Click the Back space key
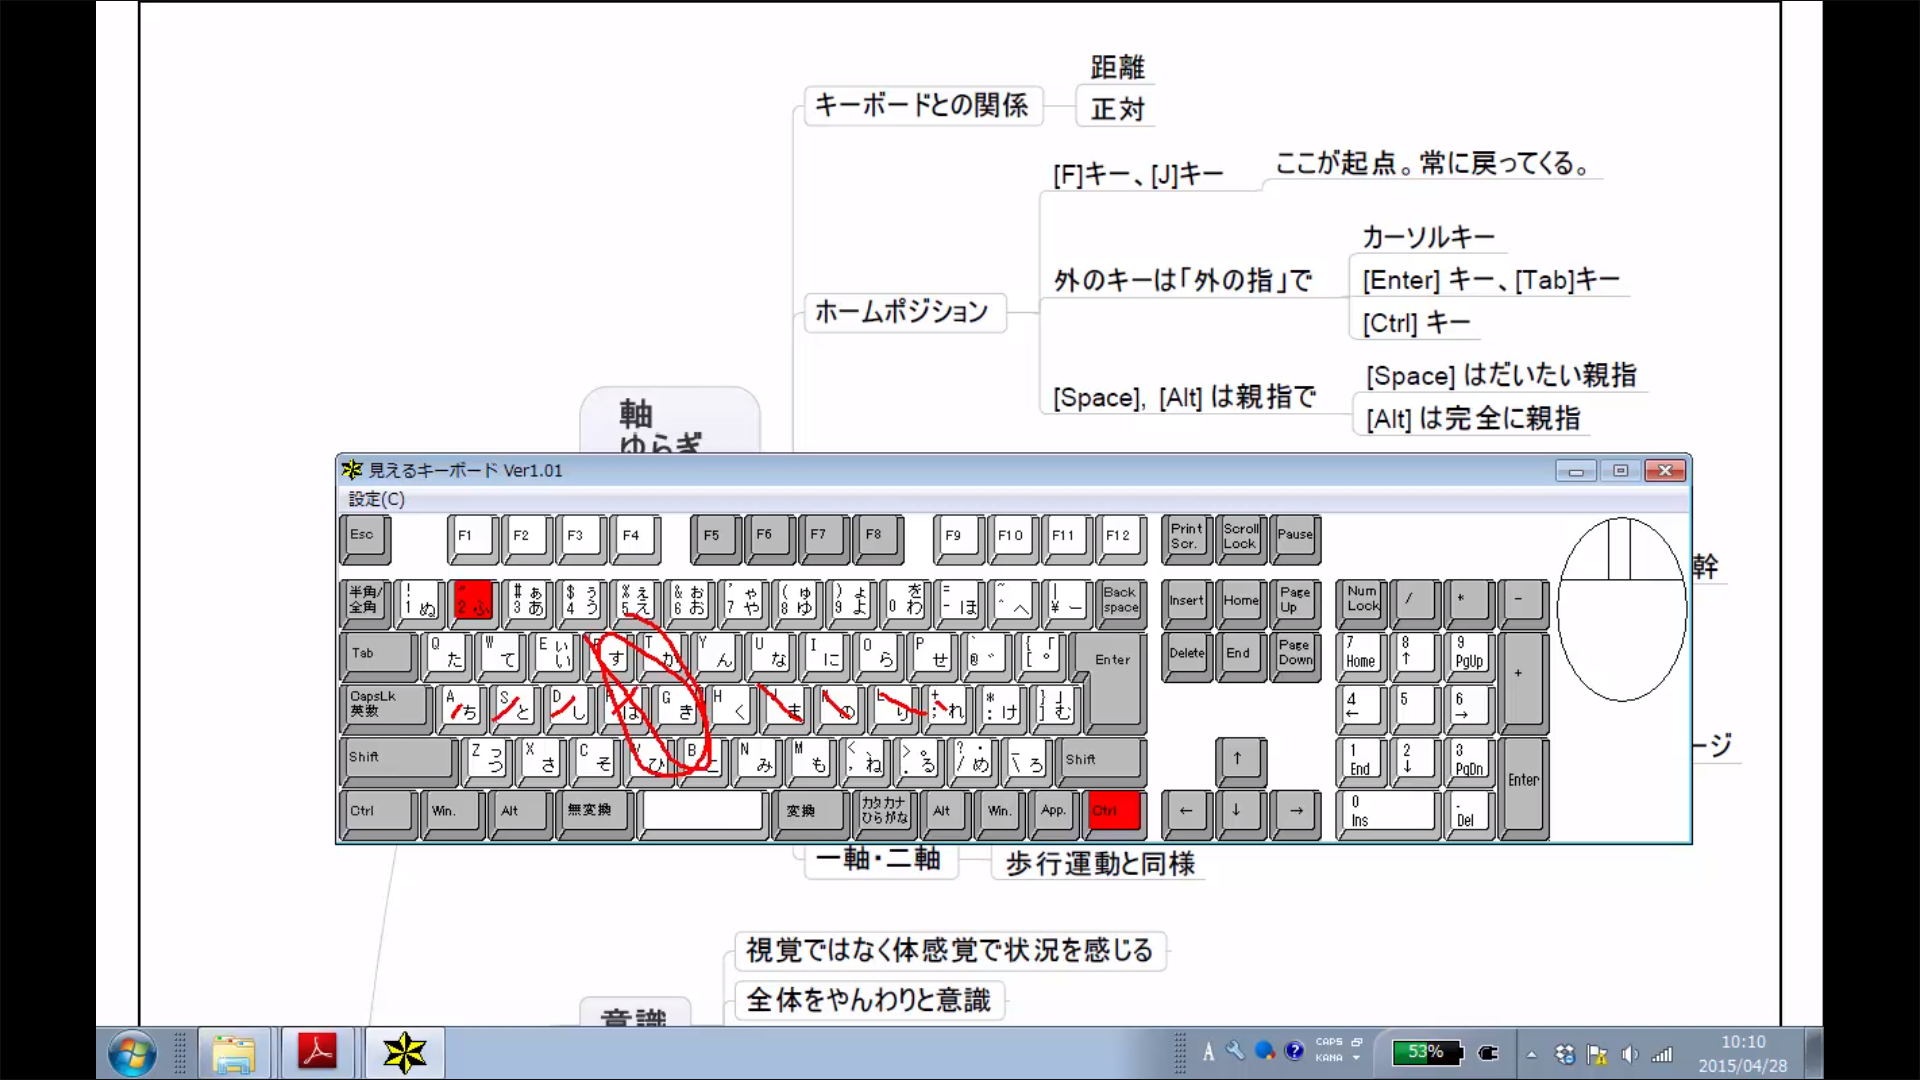 pos(1120,600)
